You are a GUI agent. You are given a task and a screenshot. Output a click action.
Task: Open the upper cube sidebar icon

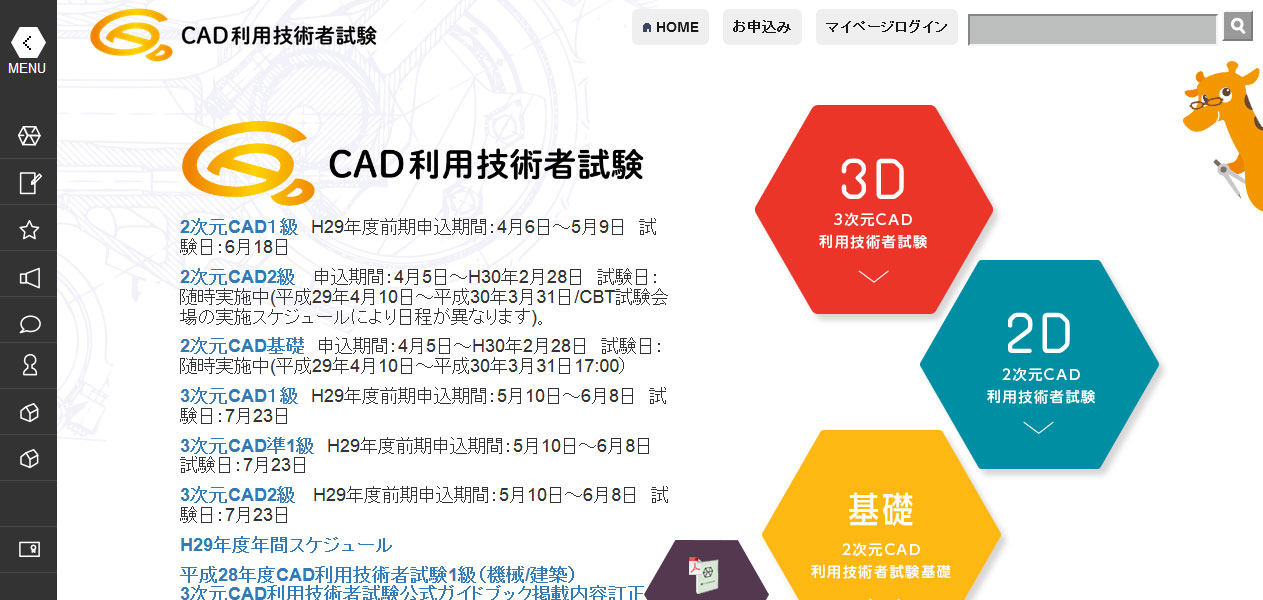[x=29, y=413]
